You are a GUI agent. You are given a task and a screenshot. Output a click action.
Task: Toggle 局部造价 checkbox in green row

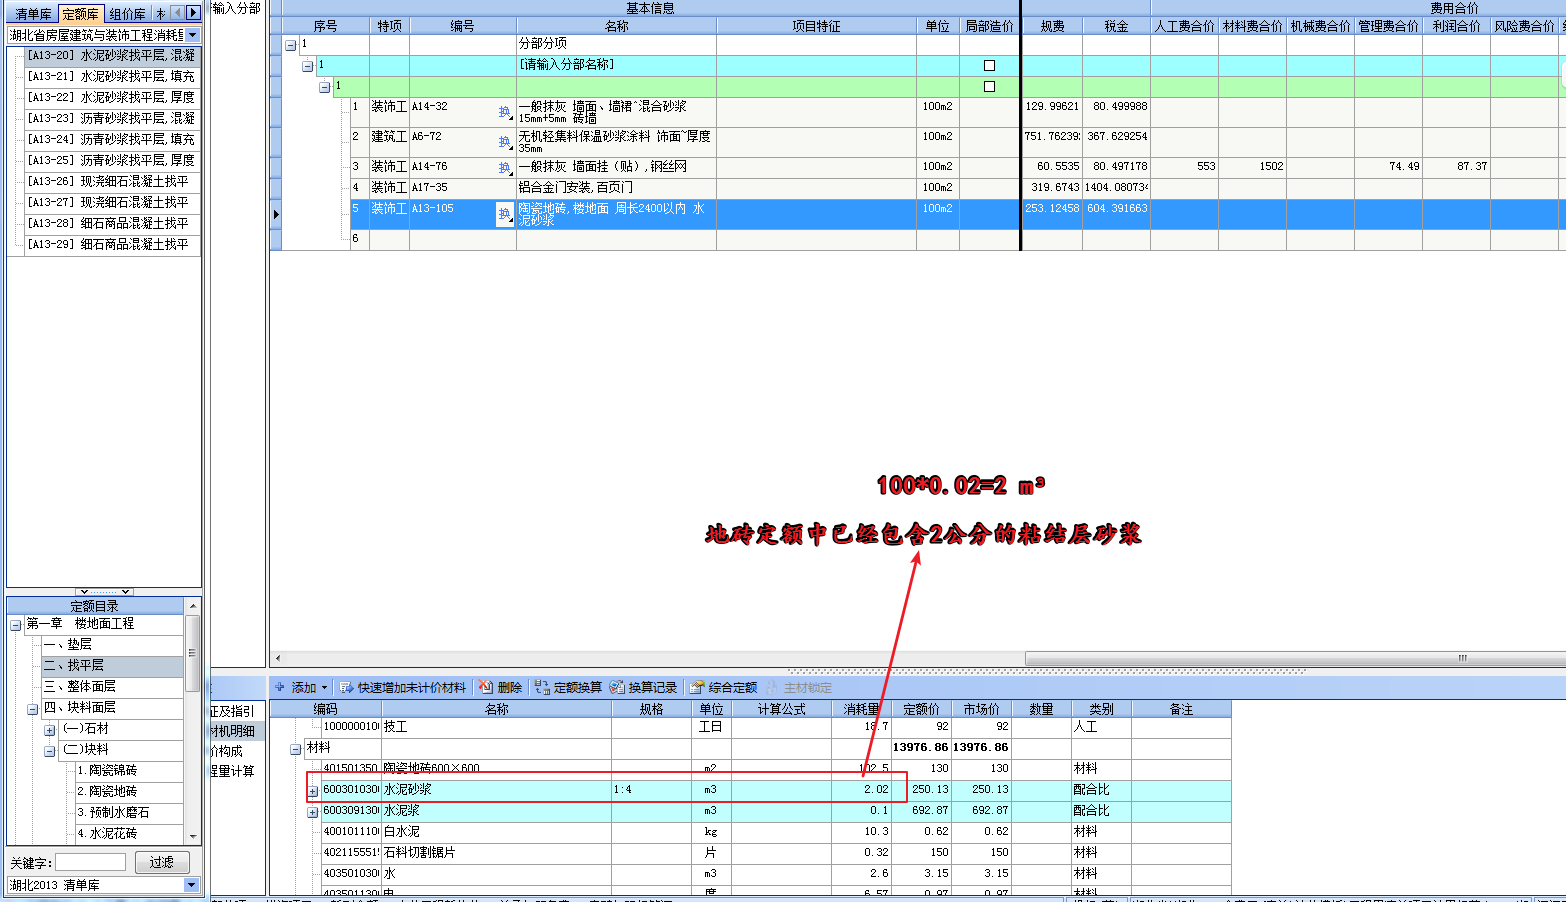point(989,86)
